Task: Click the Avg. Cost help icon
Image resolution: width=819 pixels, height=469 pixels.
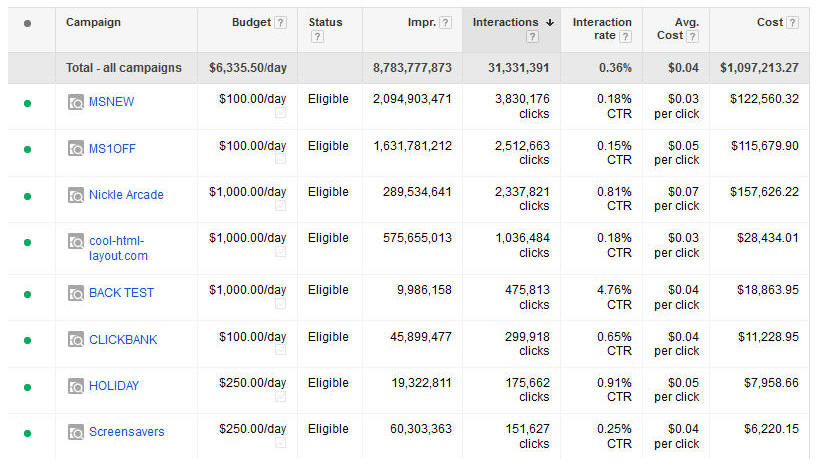Action: pyautogui.click(x=692, y=37)
